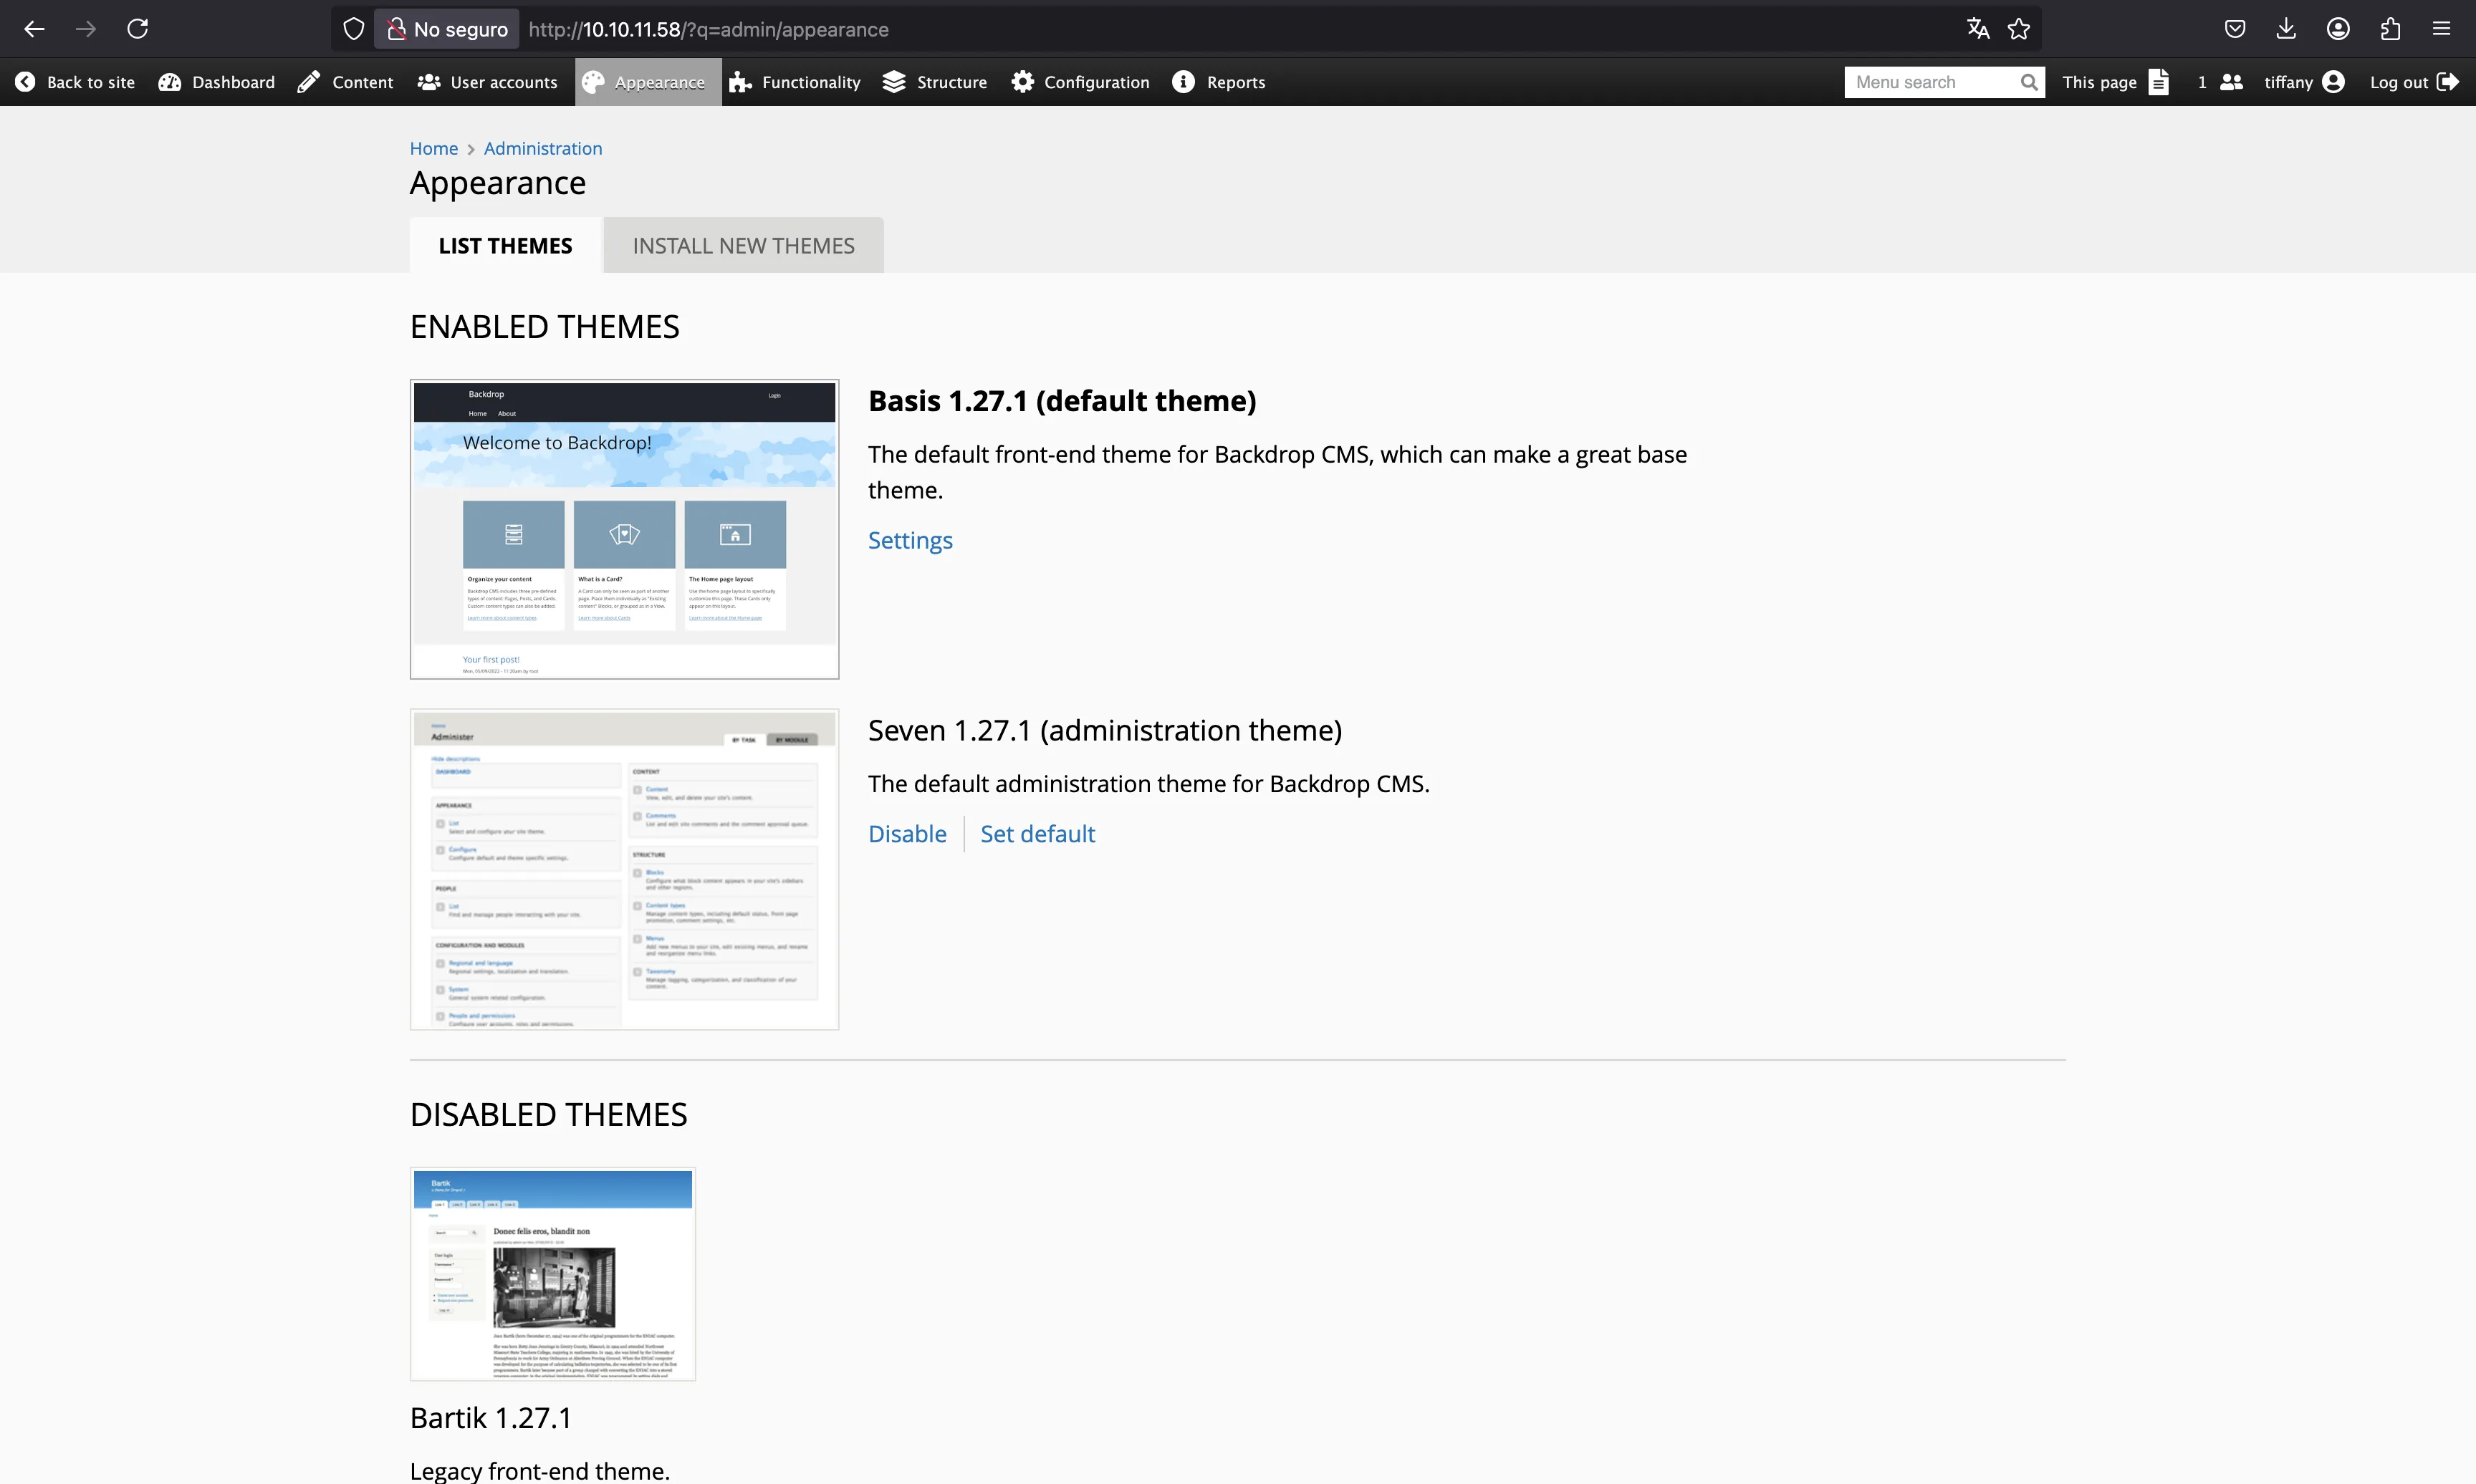Click the Configuration gear icon
Image resolution: width=2476 pixels, height=1484 pixels.
coord(1022,82)
